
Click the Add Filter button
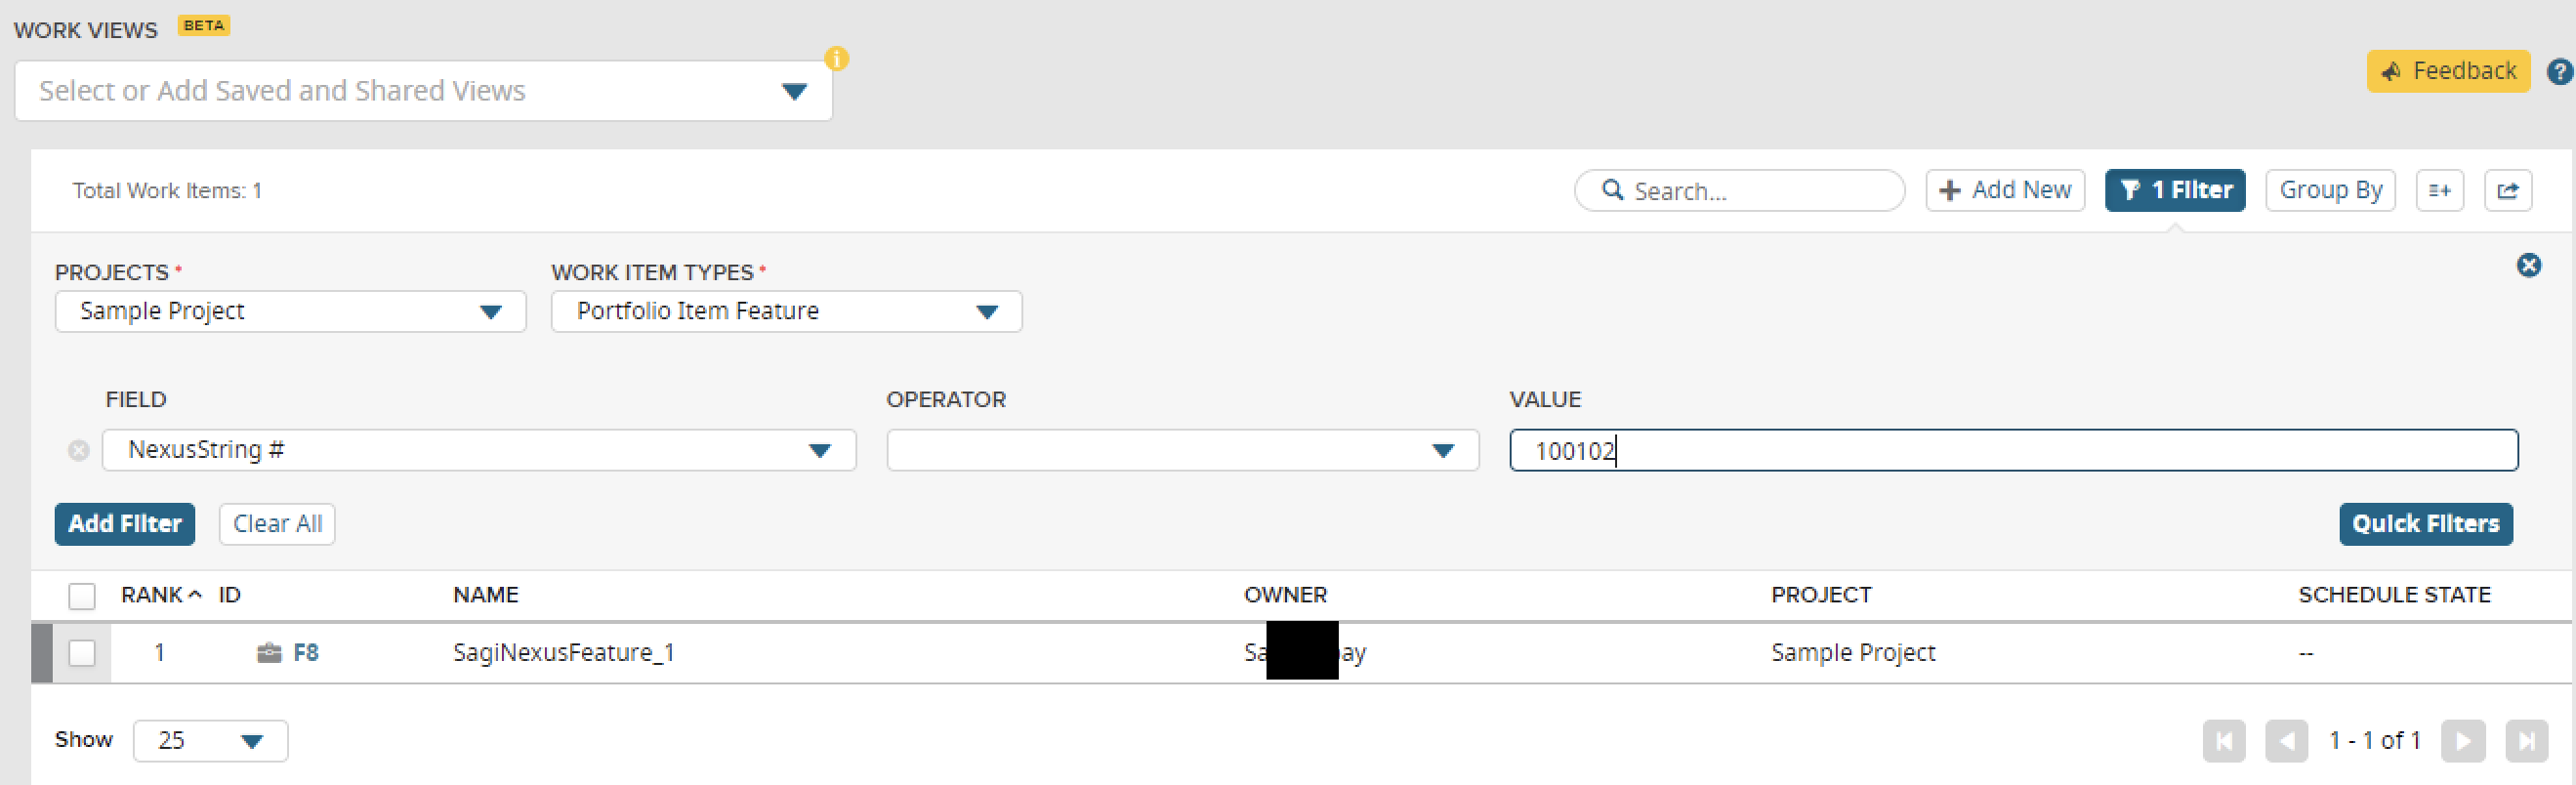[125, 524]
